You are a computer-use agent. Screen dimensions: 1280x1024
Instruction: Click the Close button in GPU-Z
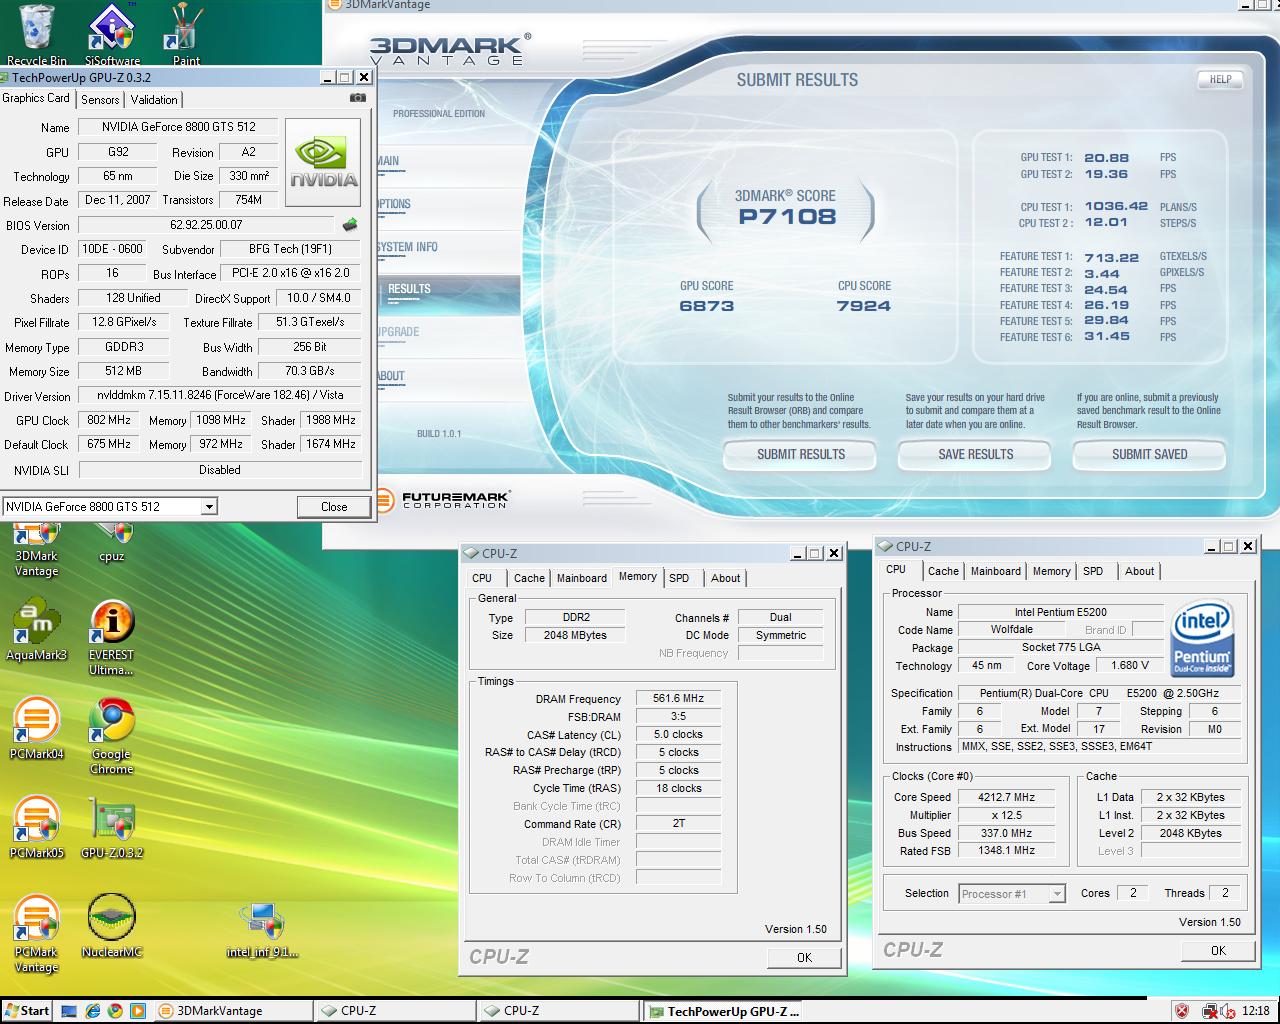(x=334, y=507)
